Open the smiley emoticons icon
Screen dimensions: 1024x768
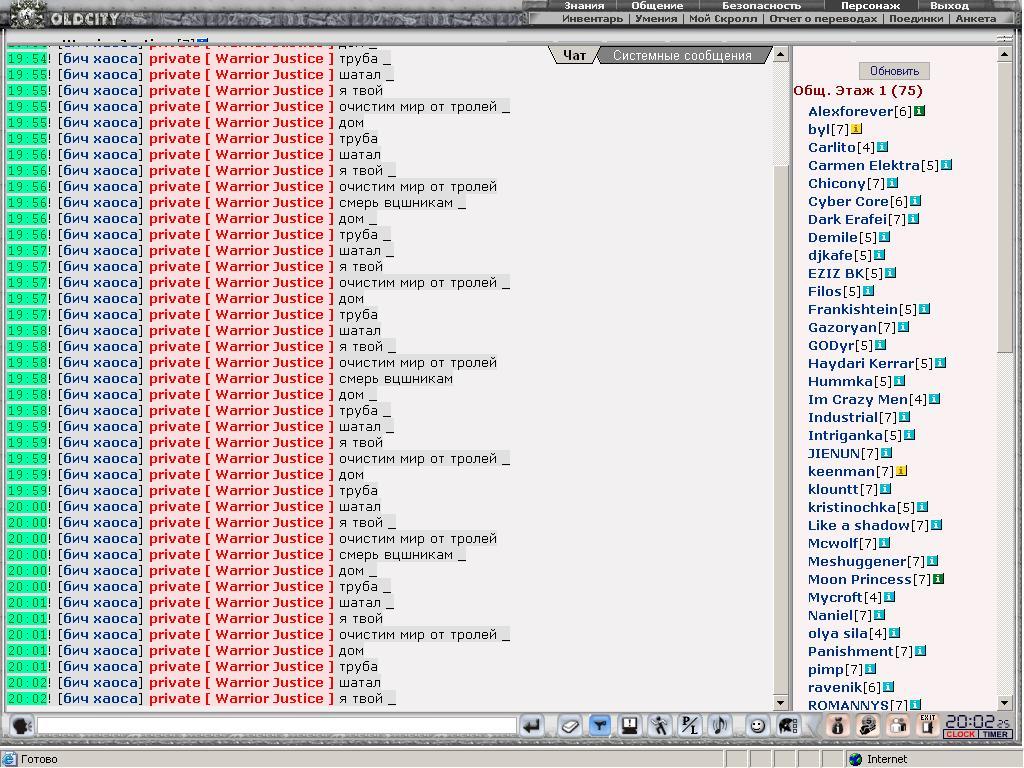click(757, 726)
